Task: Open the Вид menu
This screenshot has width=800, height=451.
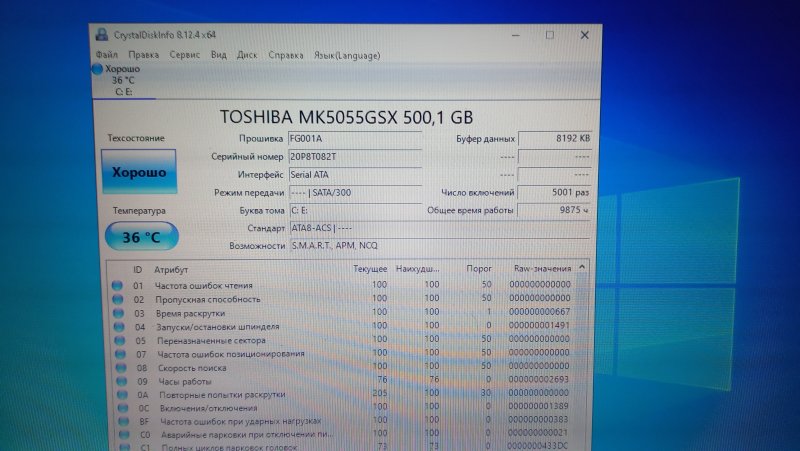Action: tap(218, 55)
